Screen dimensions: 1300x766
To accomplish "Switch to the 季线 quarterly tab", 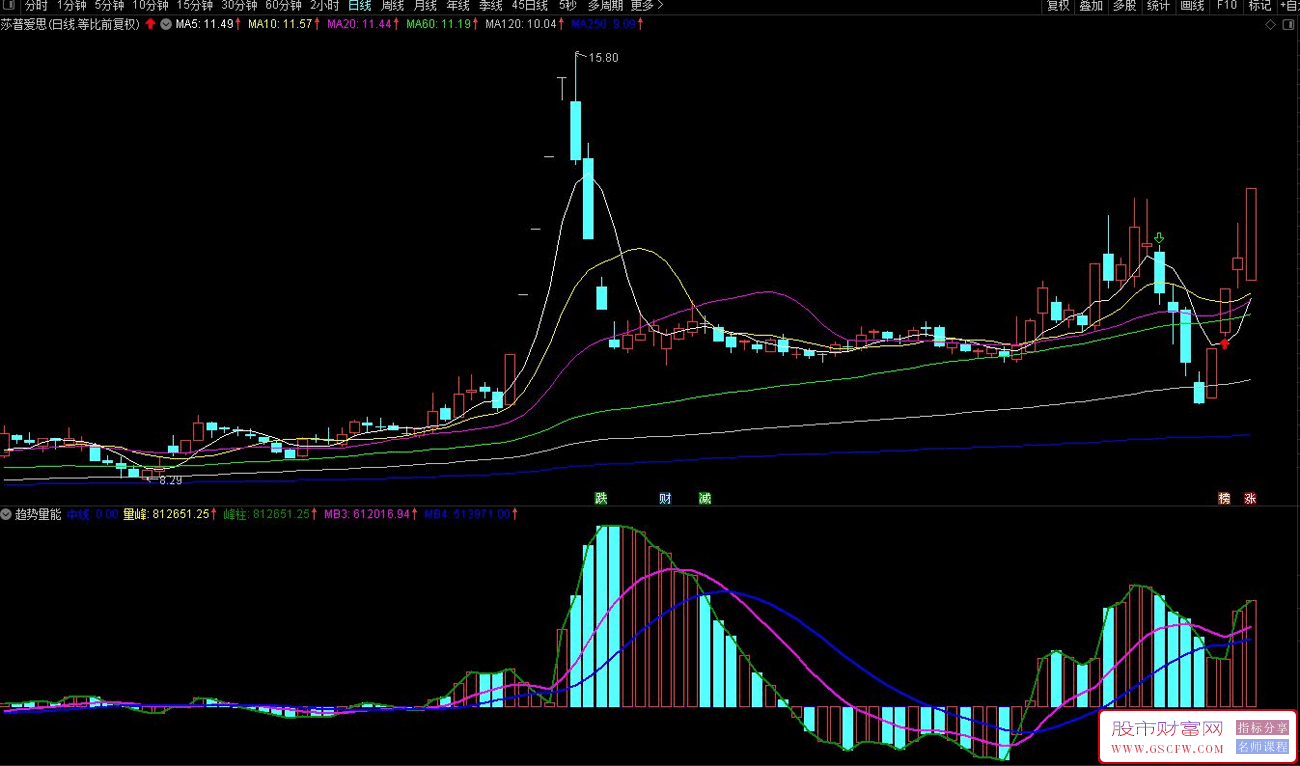I will pos(490,6).
